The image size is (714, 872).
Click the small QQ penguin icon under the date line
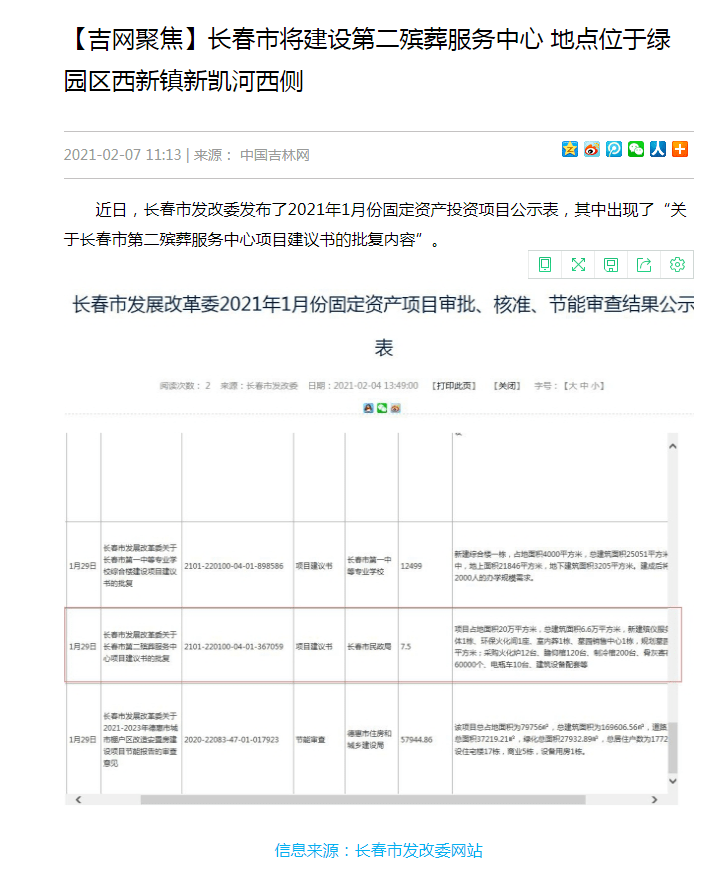click(x=368, y=408)
